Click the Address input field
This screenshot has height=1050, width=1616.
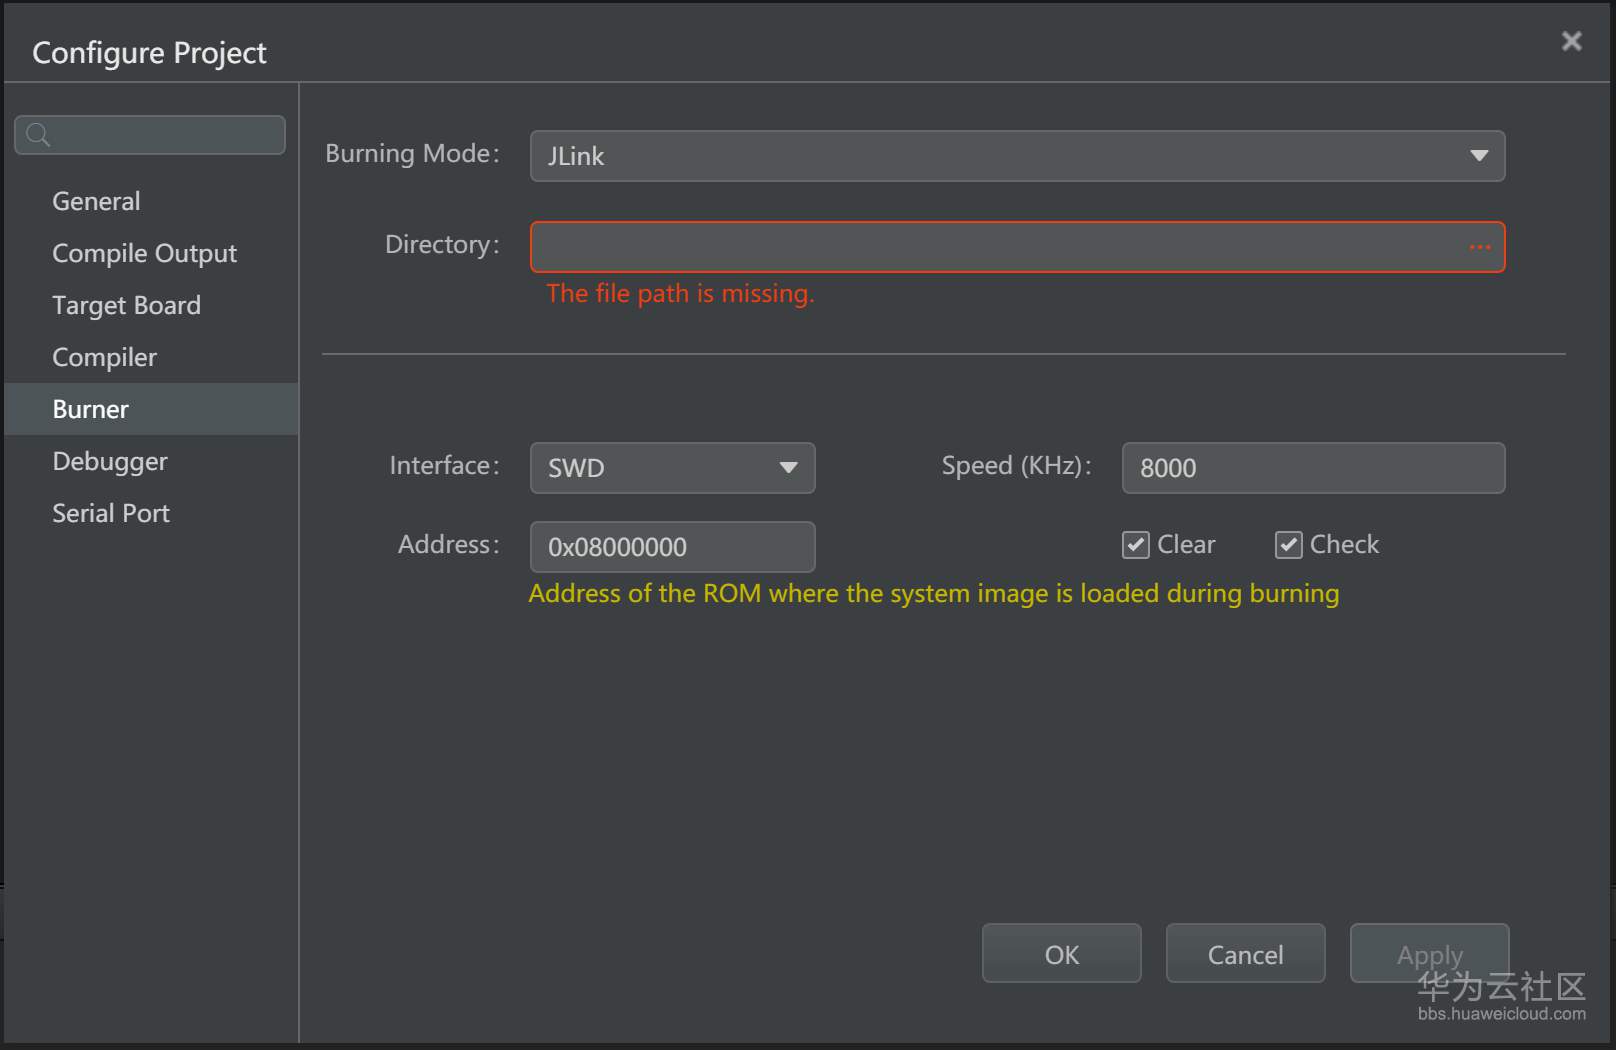672,547
